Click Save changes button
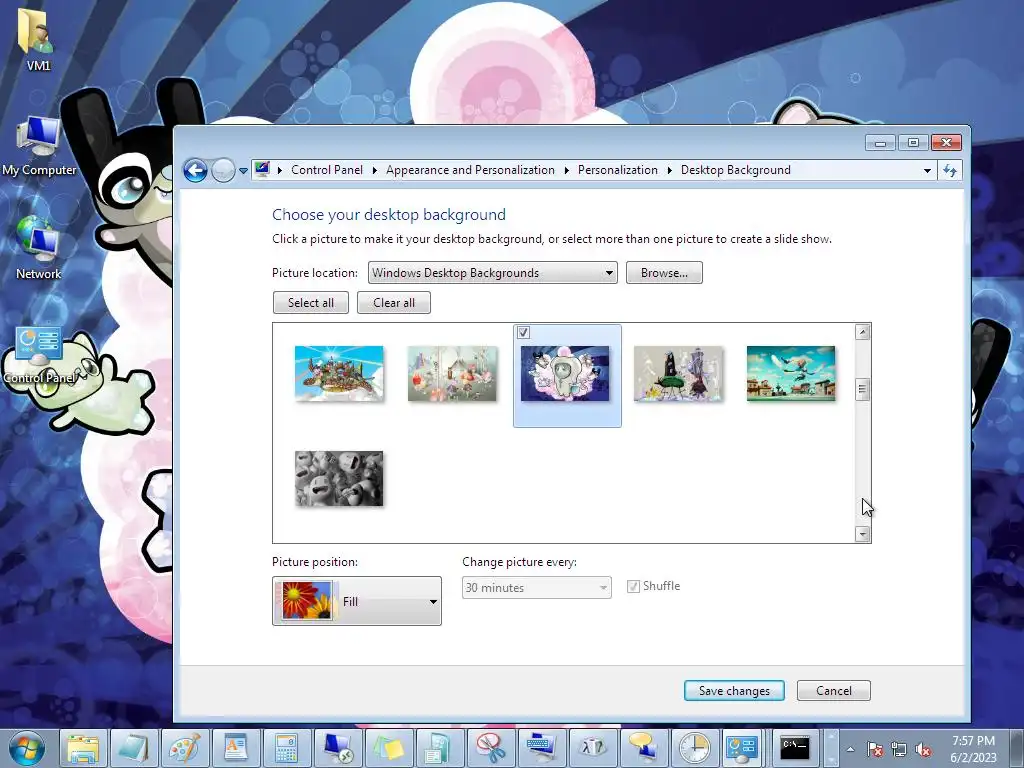Screen dimensions: 1024x768 pos(734,690)
